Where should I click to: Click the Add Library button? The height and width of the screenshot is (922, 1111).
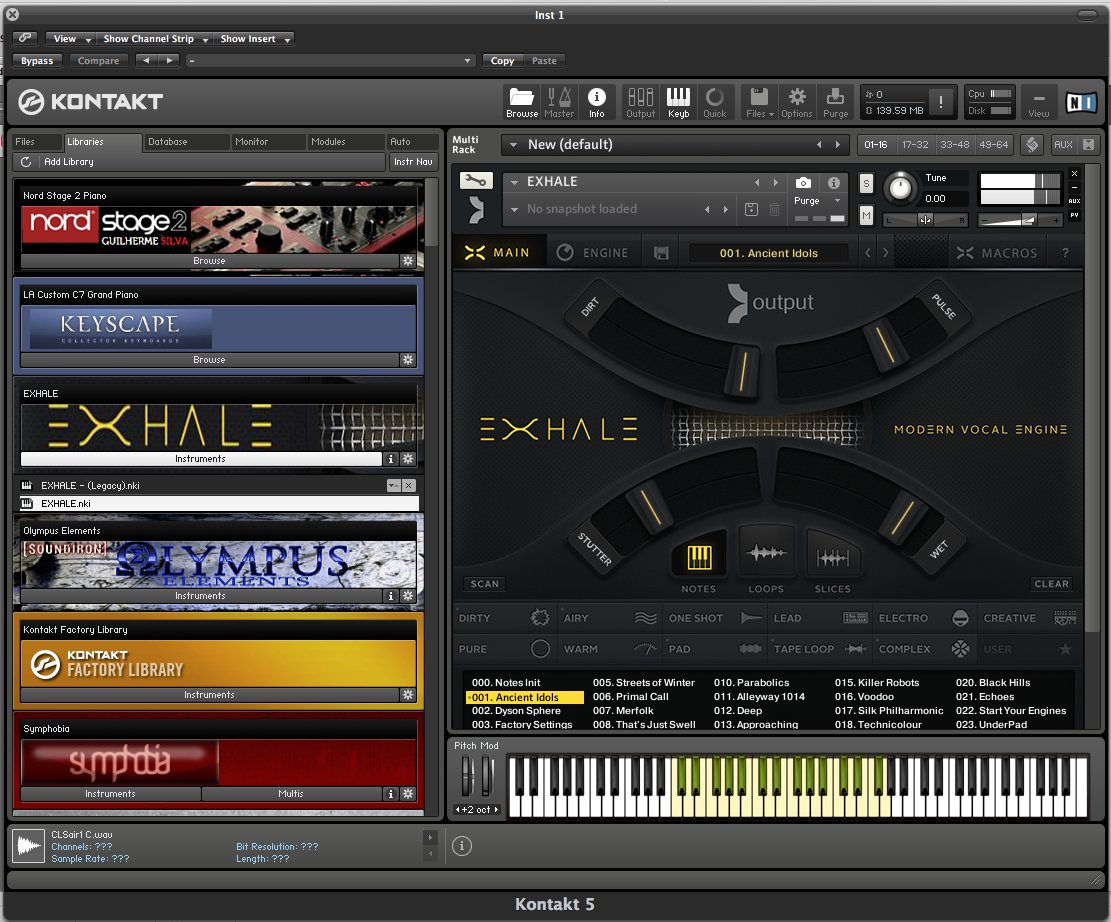click(69, 162)
